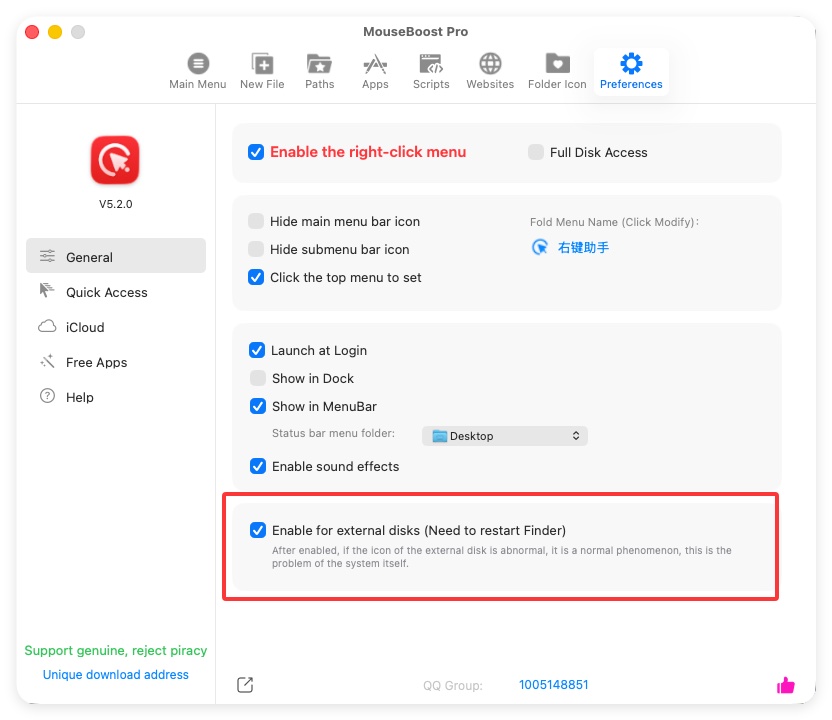This screenshot has width=832, height=720.
Task: Click the fold menu name 右键助手
Action: click(583, 247)
